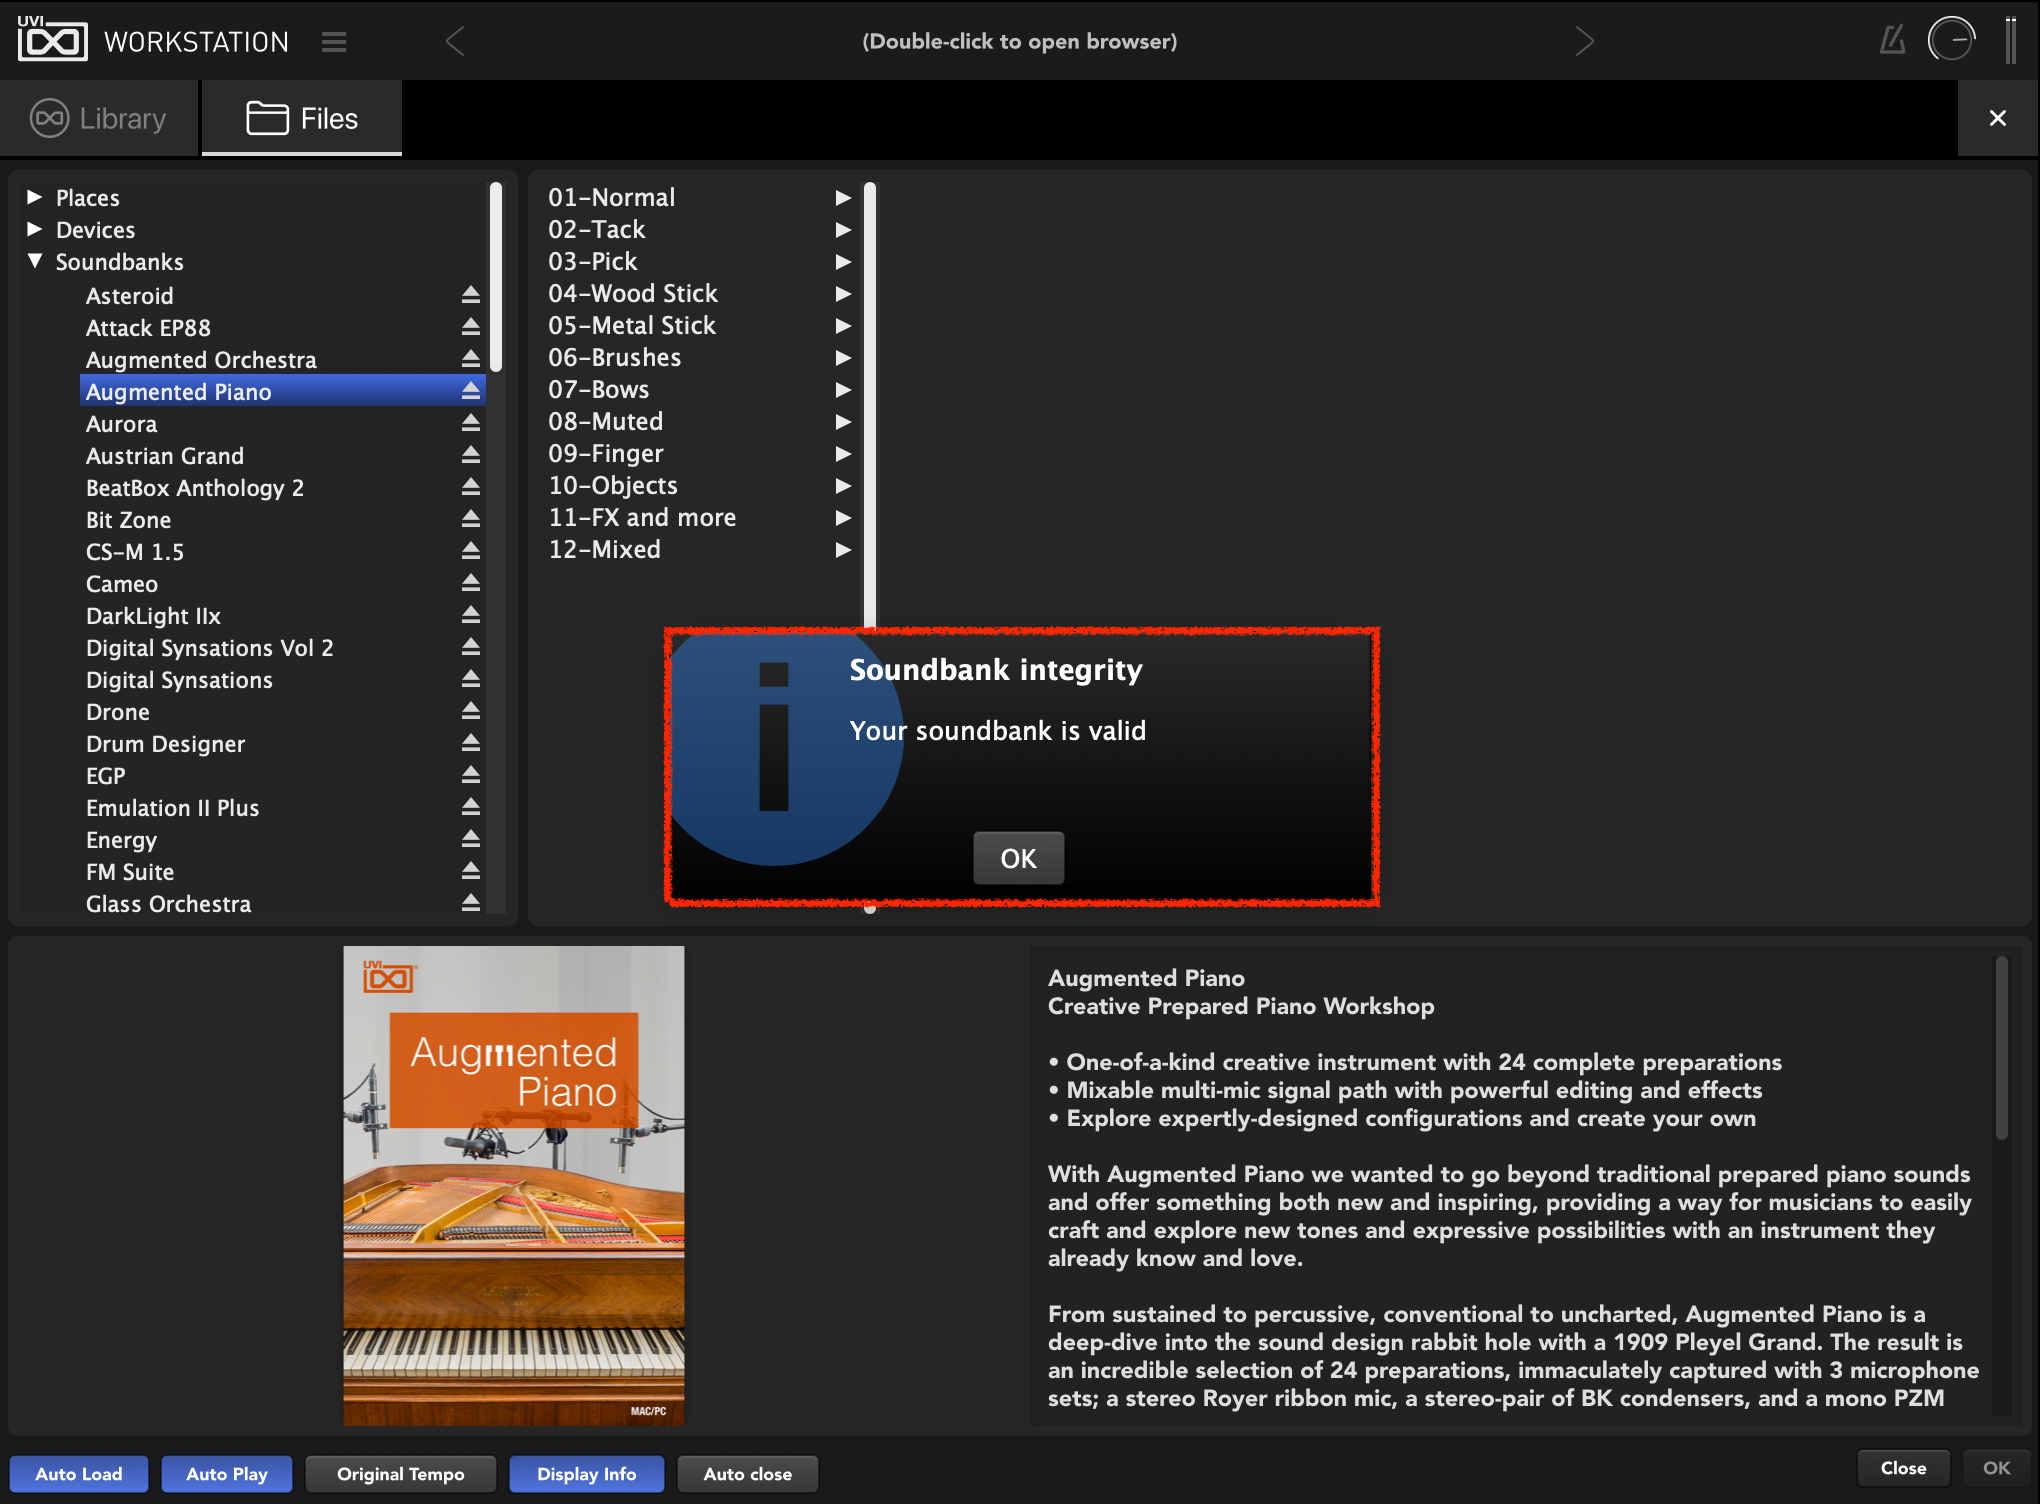Click the description panel scrollbar
This screenshot has height=1504, width=2040.
click(2001, 1048)
